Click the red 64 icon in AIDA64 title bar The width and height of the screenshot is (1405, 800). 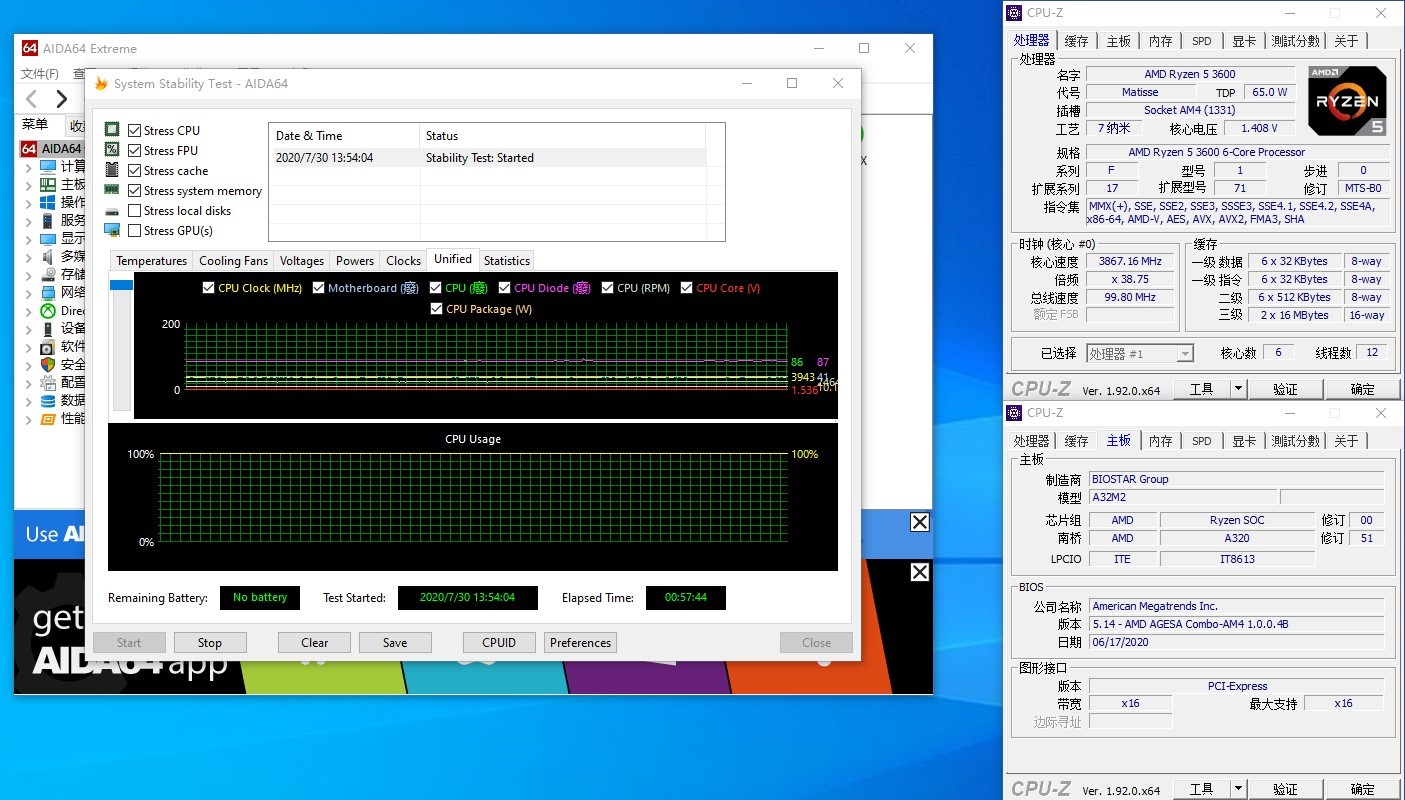[29, 48]
